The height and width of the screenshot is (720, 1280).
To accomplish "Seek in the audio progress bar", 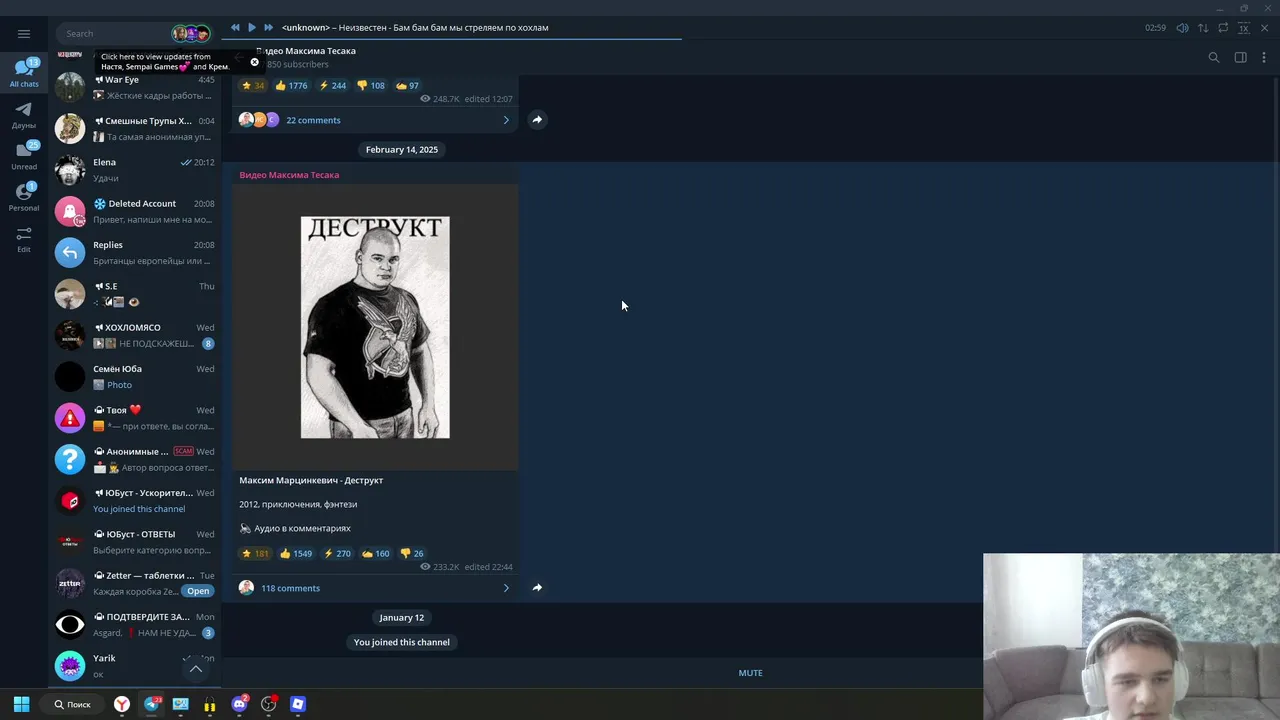I will [x=750, y=40].
